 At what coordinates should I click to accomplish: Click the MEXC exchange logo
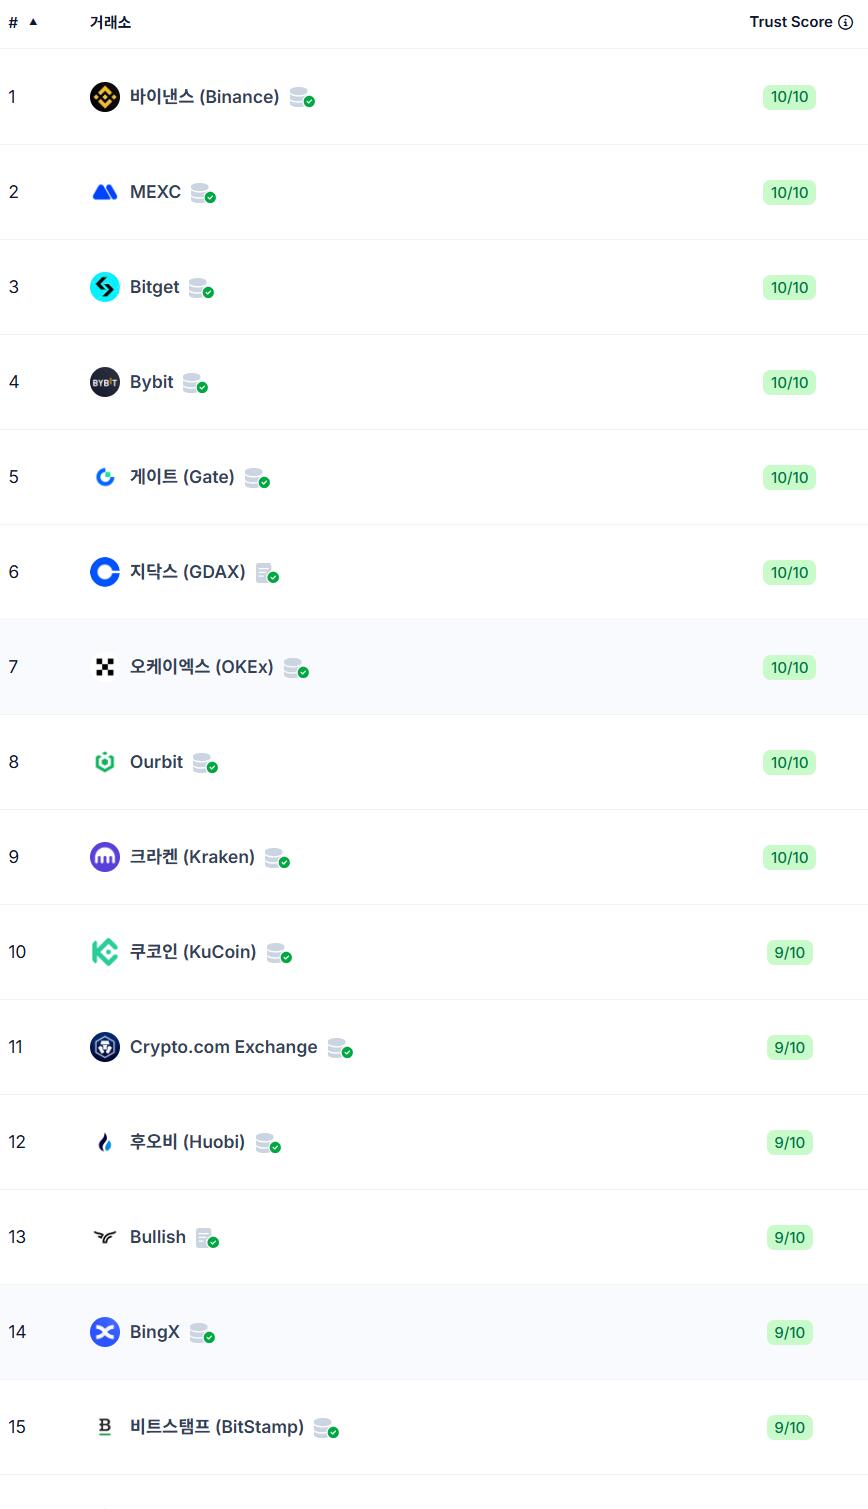pos(105,192)
